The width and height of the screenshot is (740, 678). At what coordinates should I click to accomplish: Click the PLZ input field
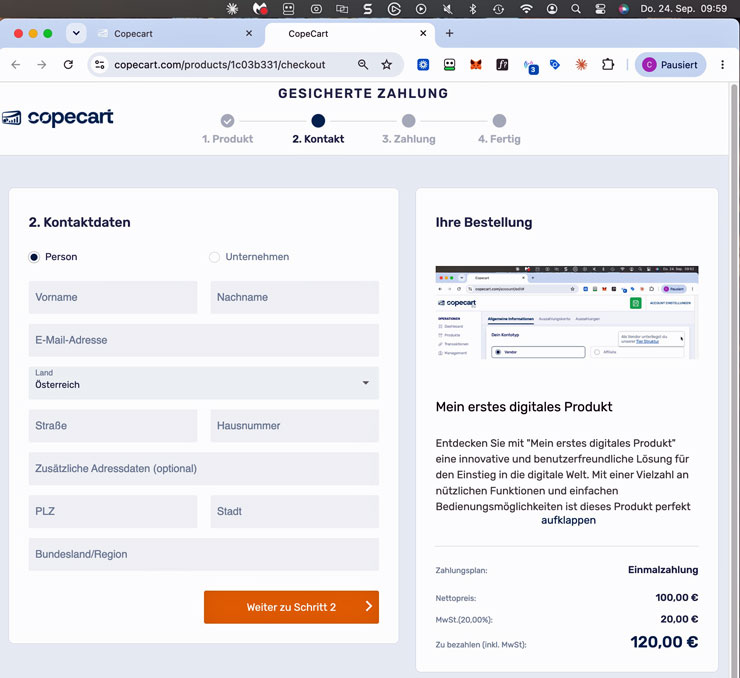tap(113, 511)
